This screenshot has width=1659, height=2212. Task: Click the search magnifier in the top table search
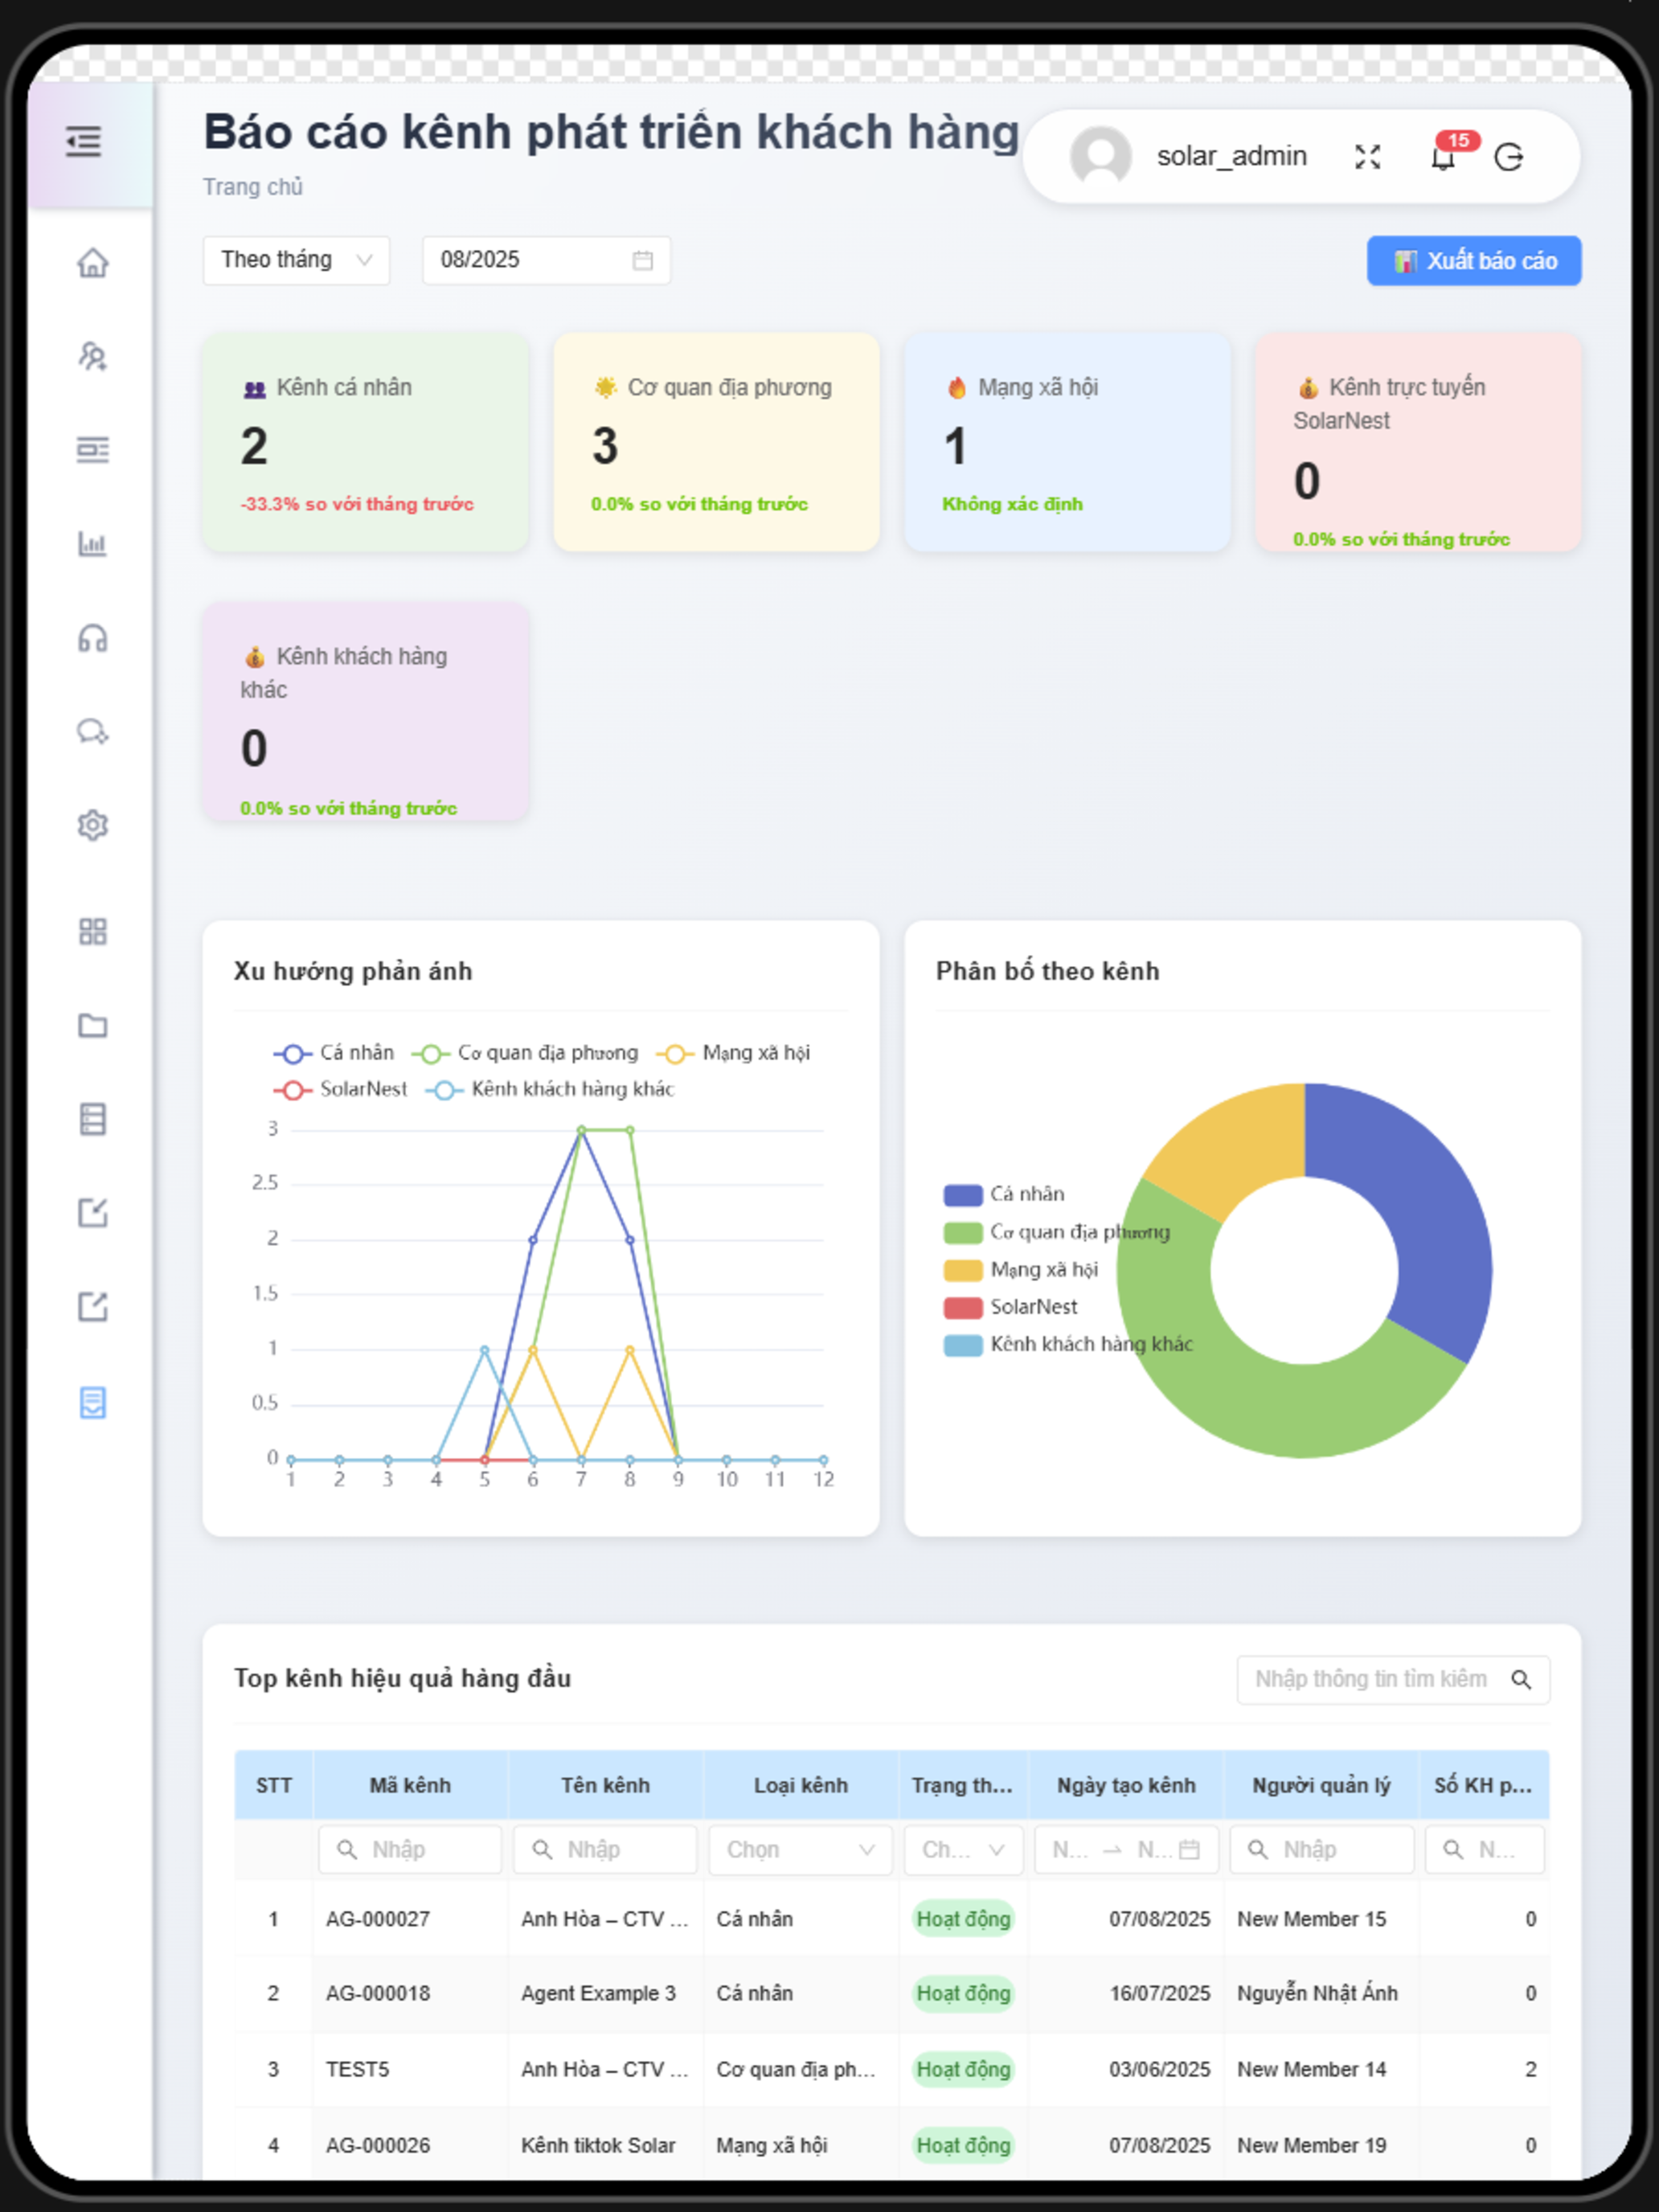[x=1521, y=1680]
